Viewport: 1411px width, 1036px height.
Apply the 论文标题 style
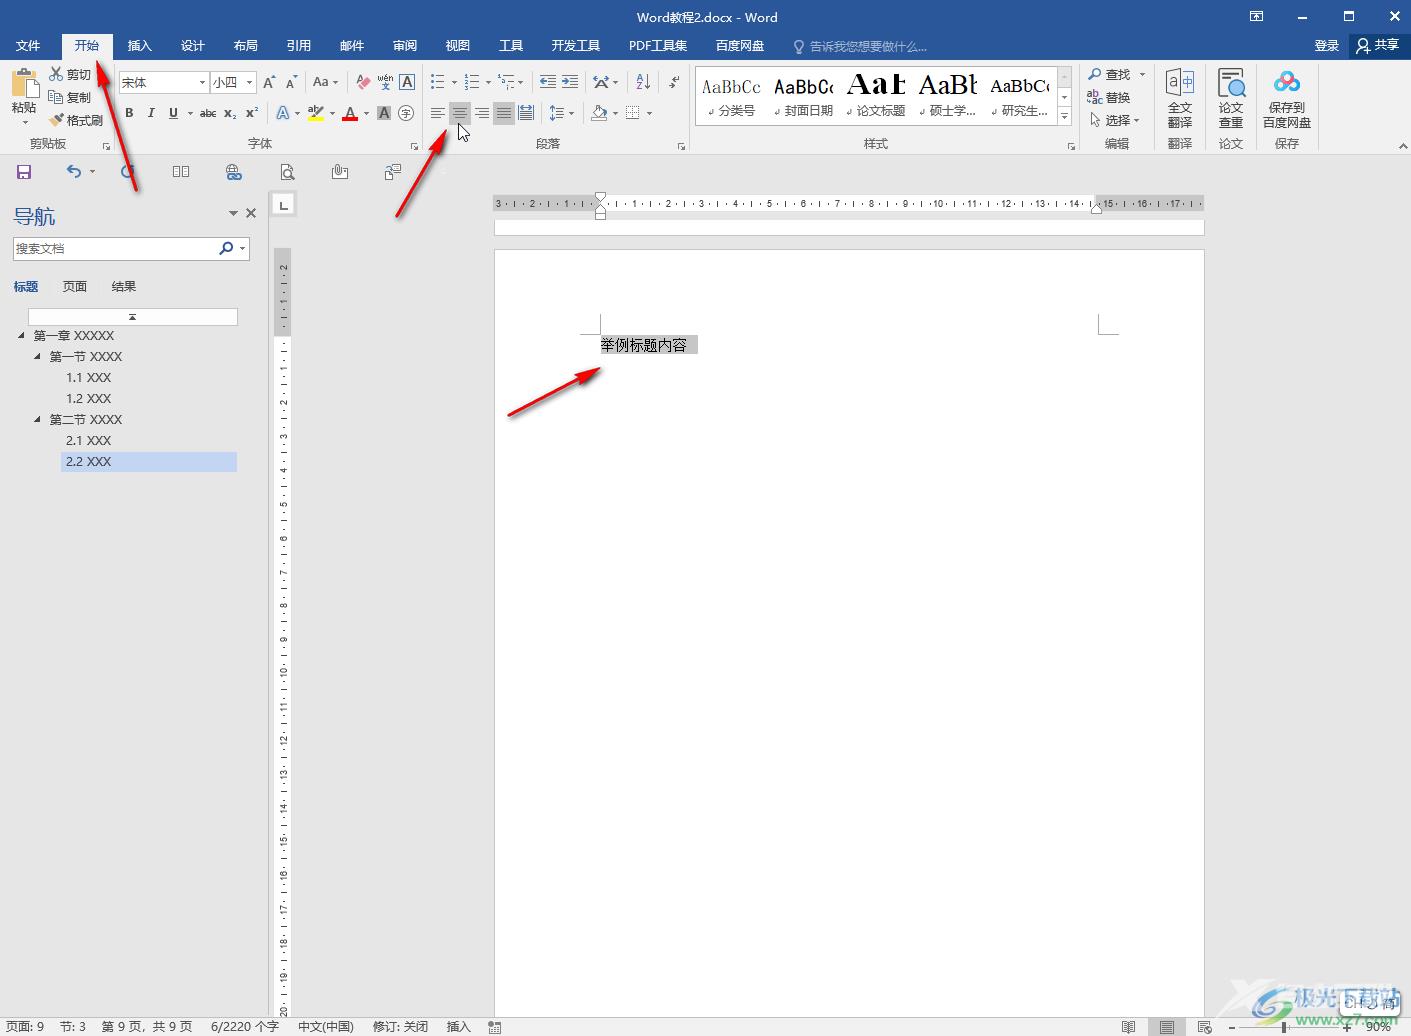pos(876,96)
